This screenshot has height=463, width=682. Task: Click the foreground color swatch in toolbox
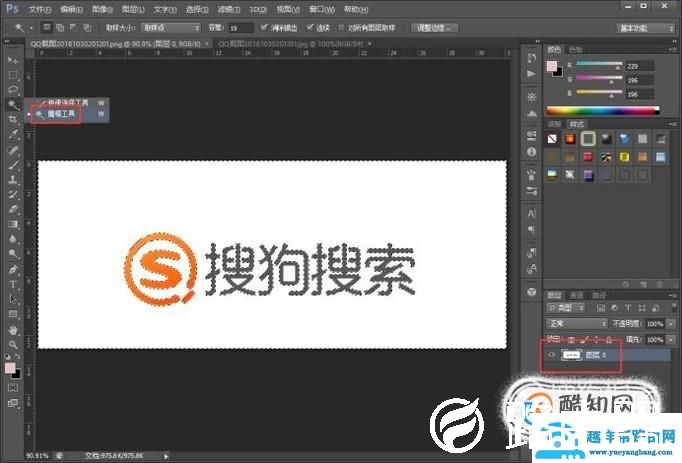pos(10,368)
